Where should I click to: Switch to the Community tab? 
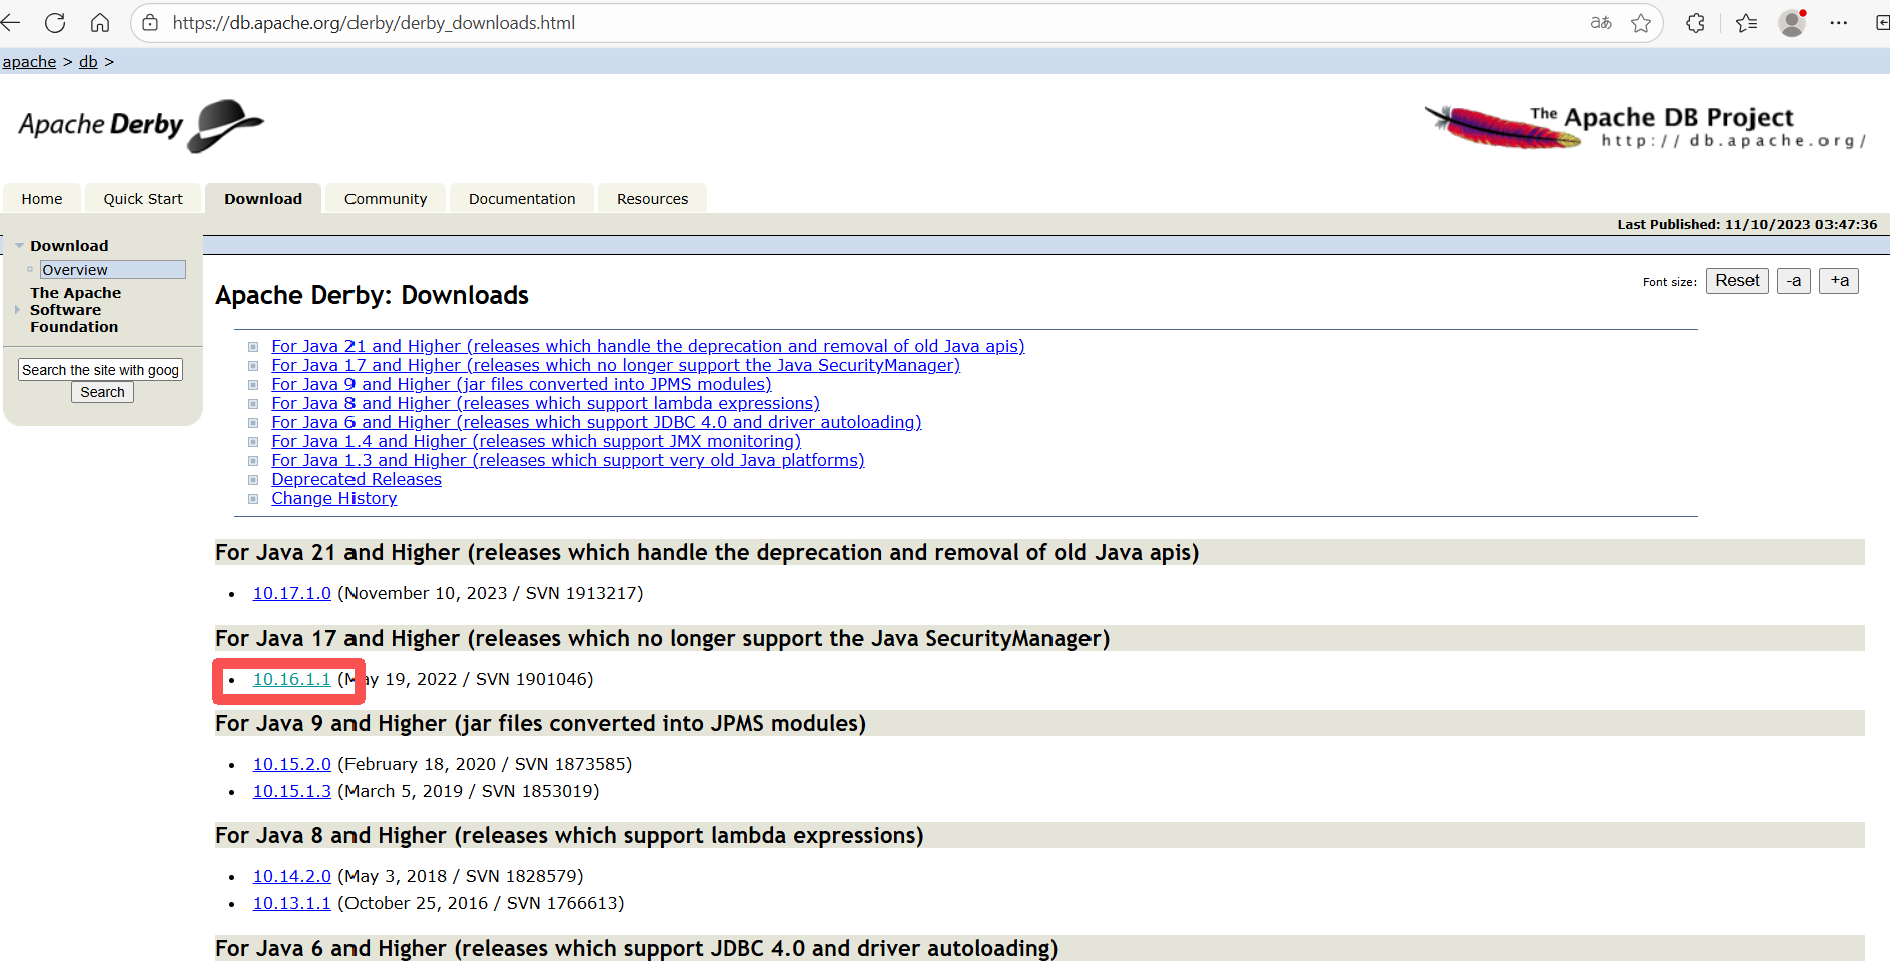(x=385, y=199)
